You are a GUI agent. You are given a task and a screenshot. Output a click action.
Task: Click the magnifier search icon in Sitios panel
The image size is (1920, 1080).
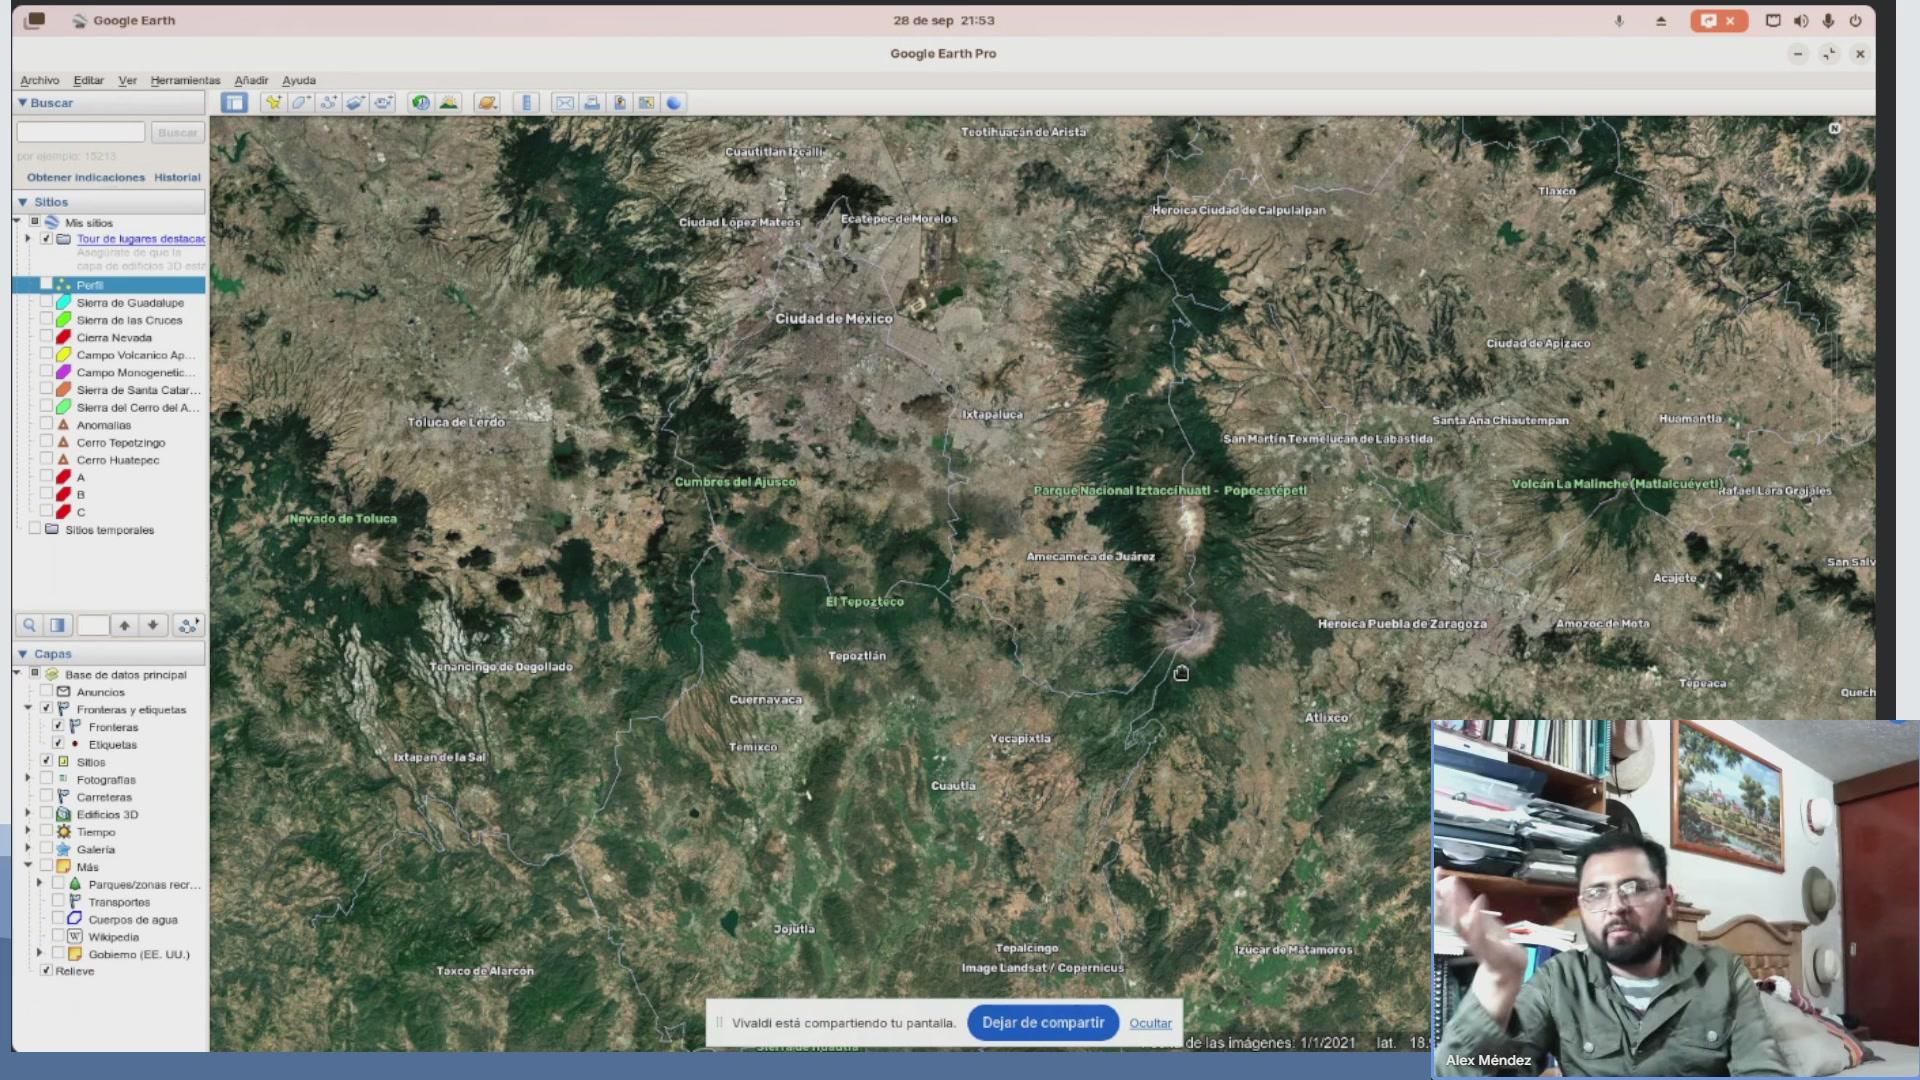point(29,625)
